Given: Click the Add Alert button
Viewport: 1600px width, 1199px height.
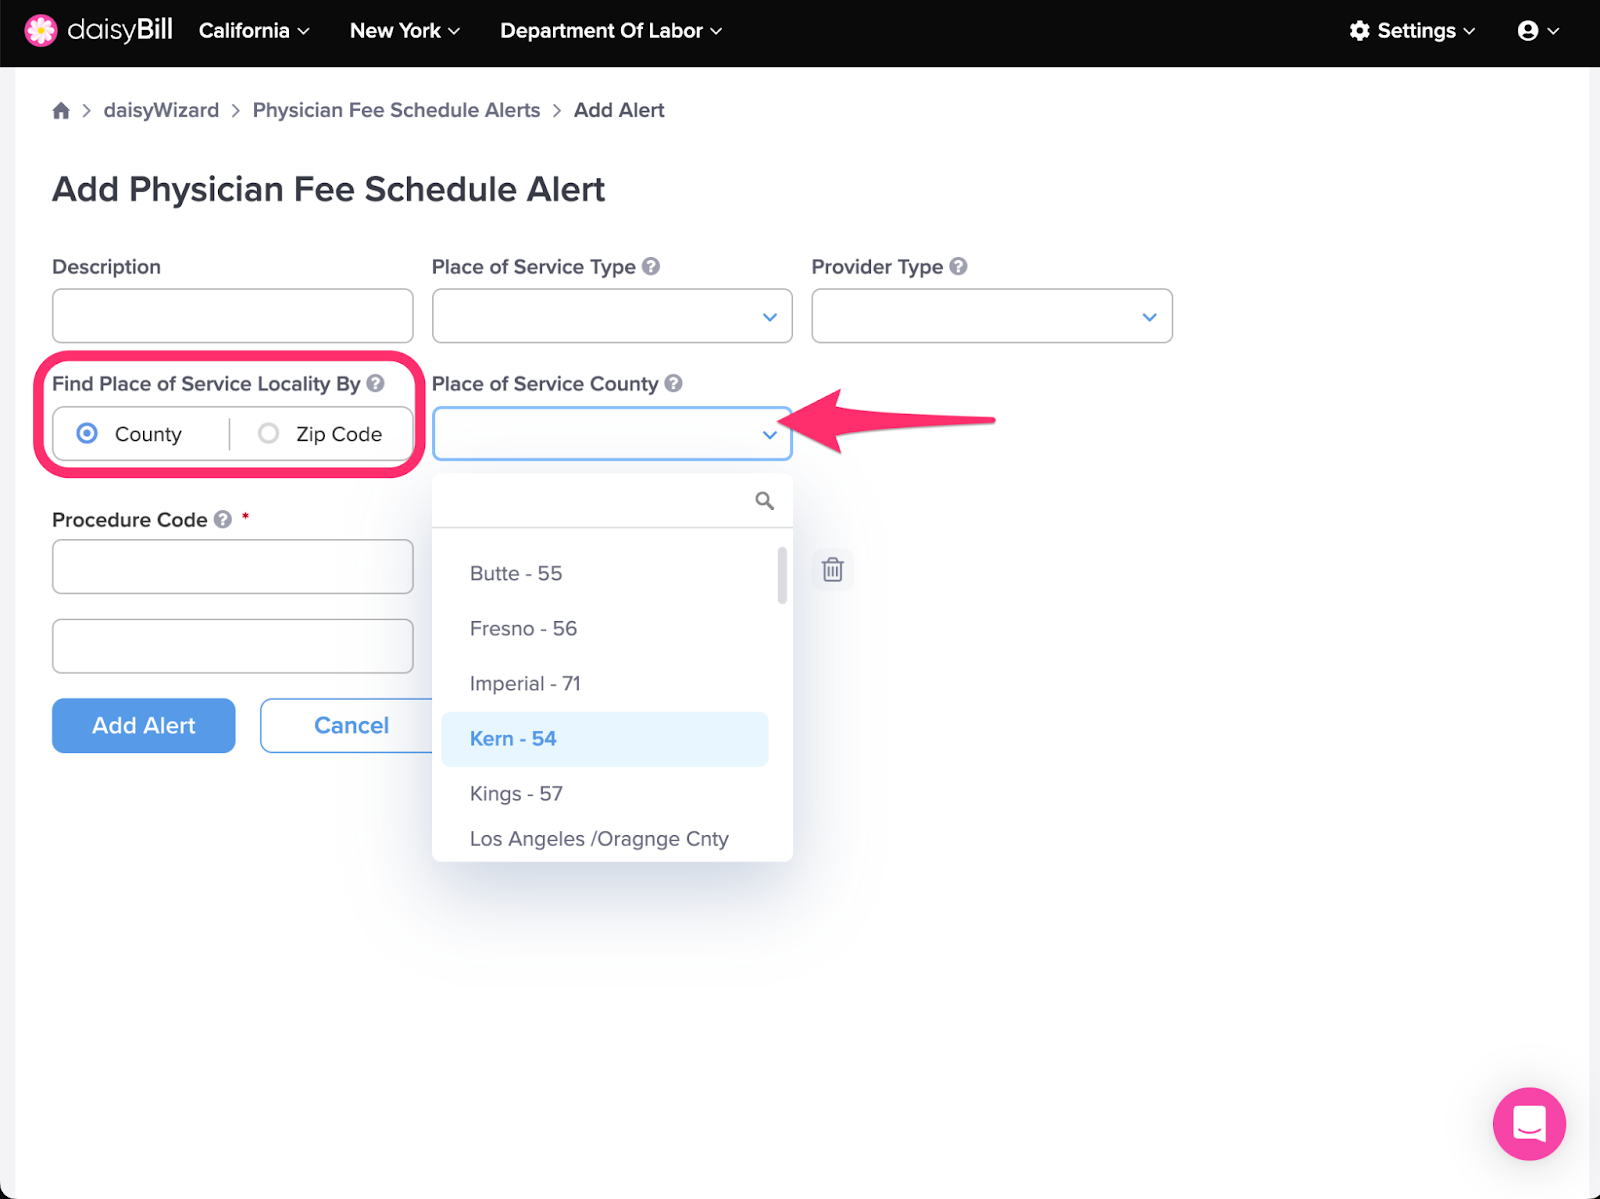Looking at the screenshot, I should [144, 725].
